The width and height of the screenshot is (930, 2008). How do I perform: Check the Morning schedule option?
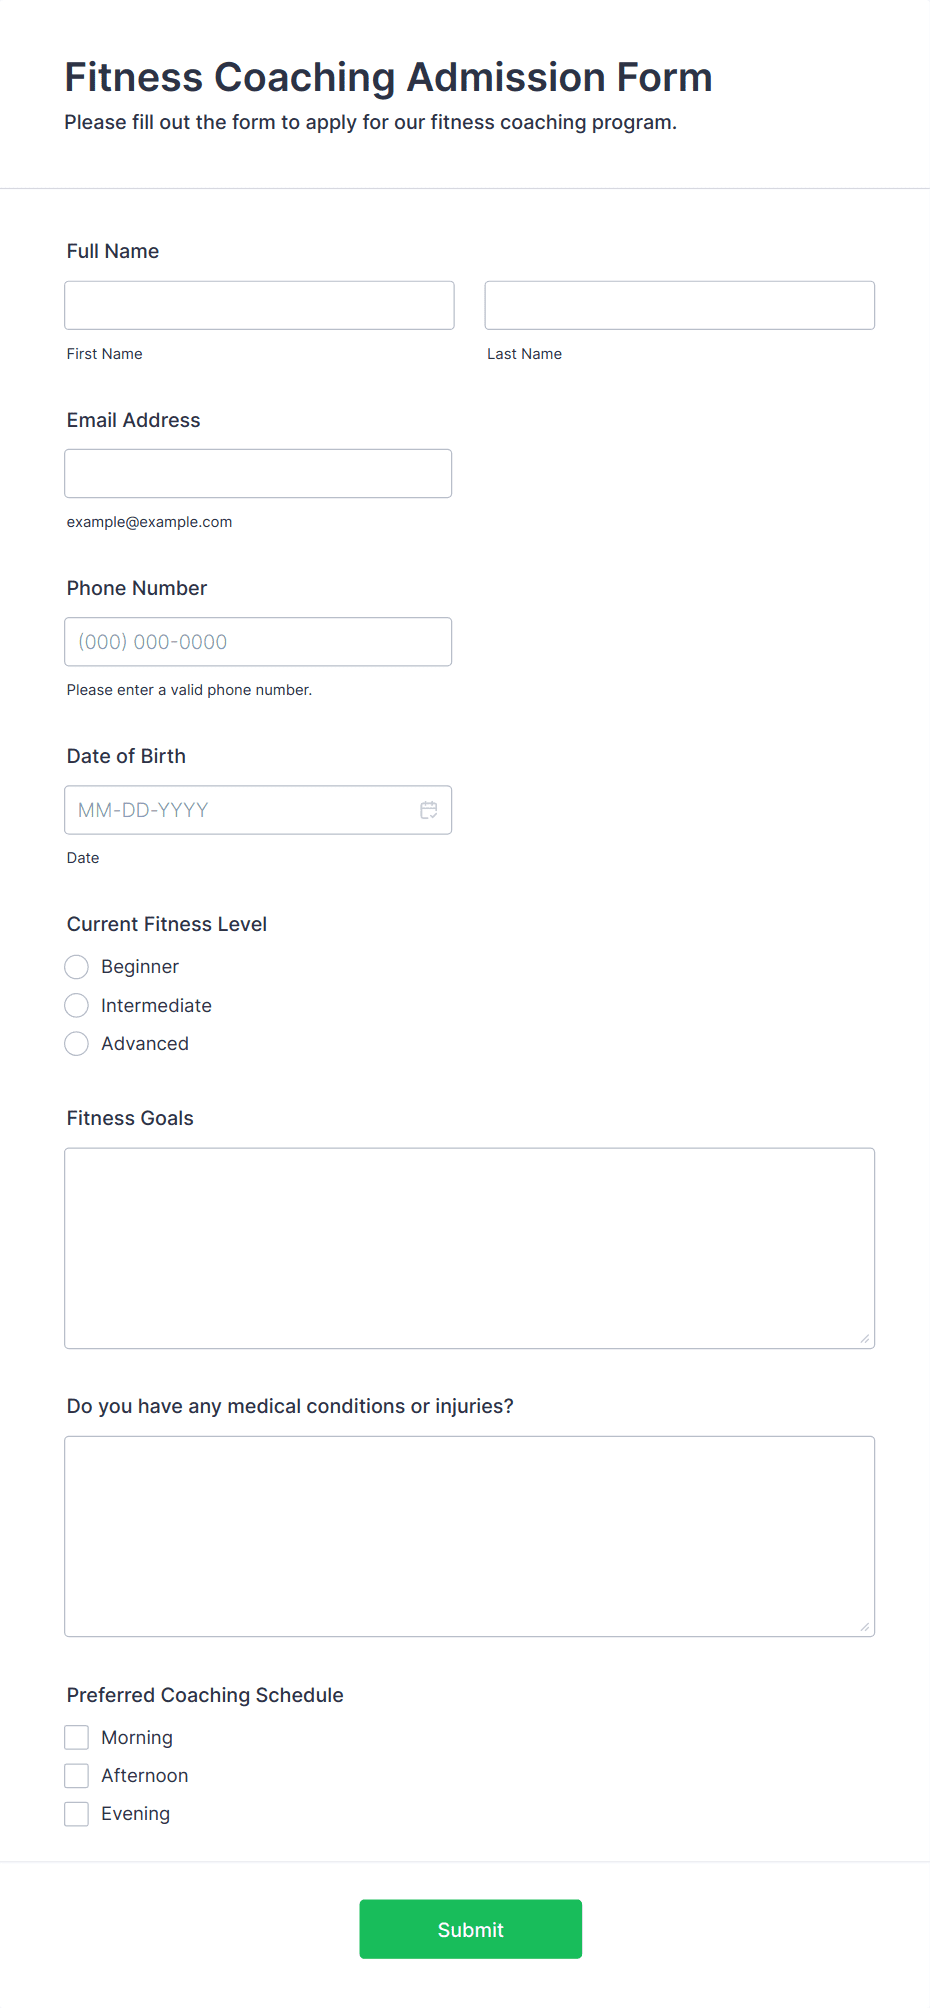coord(77,1737)
